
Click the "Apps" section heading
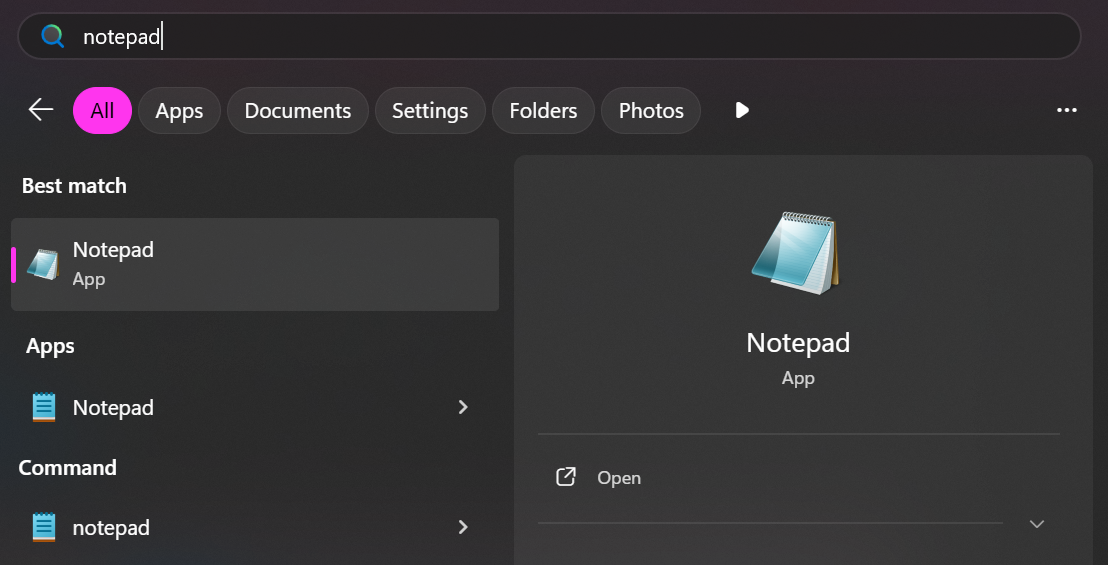click(50, 346)
